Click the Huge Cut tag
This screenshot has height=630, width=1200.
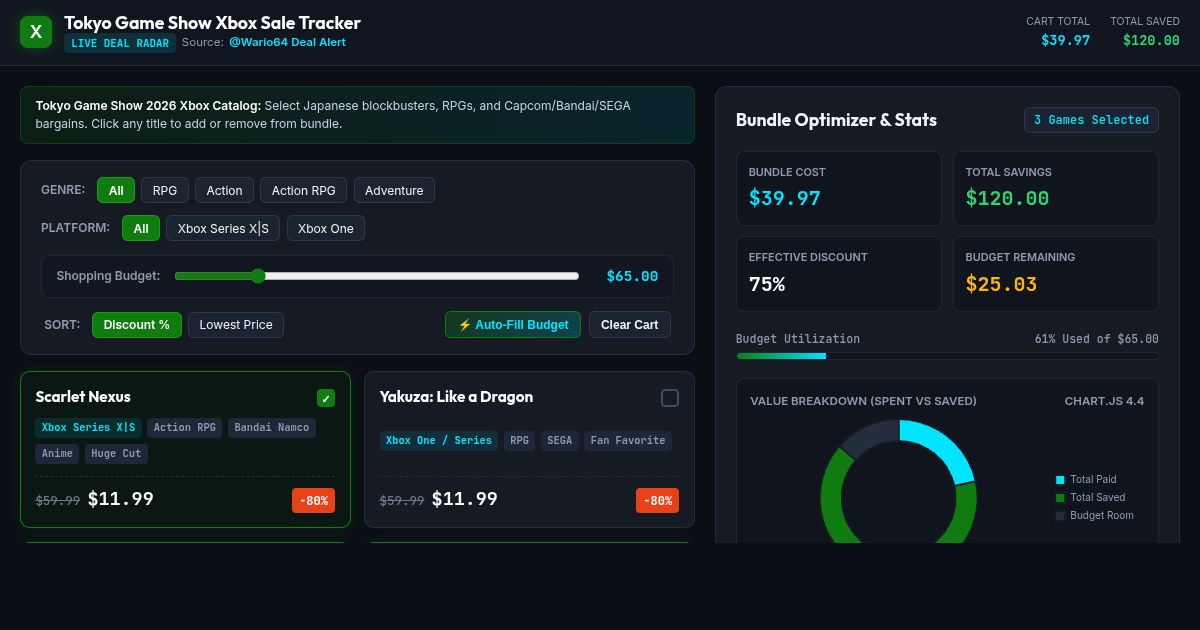click(x=116, y=454)
